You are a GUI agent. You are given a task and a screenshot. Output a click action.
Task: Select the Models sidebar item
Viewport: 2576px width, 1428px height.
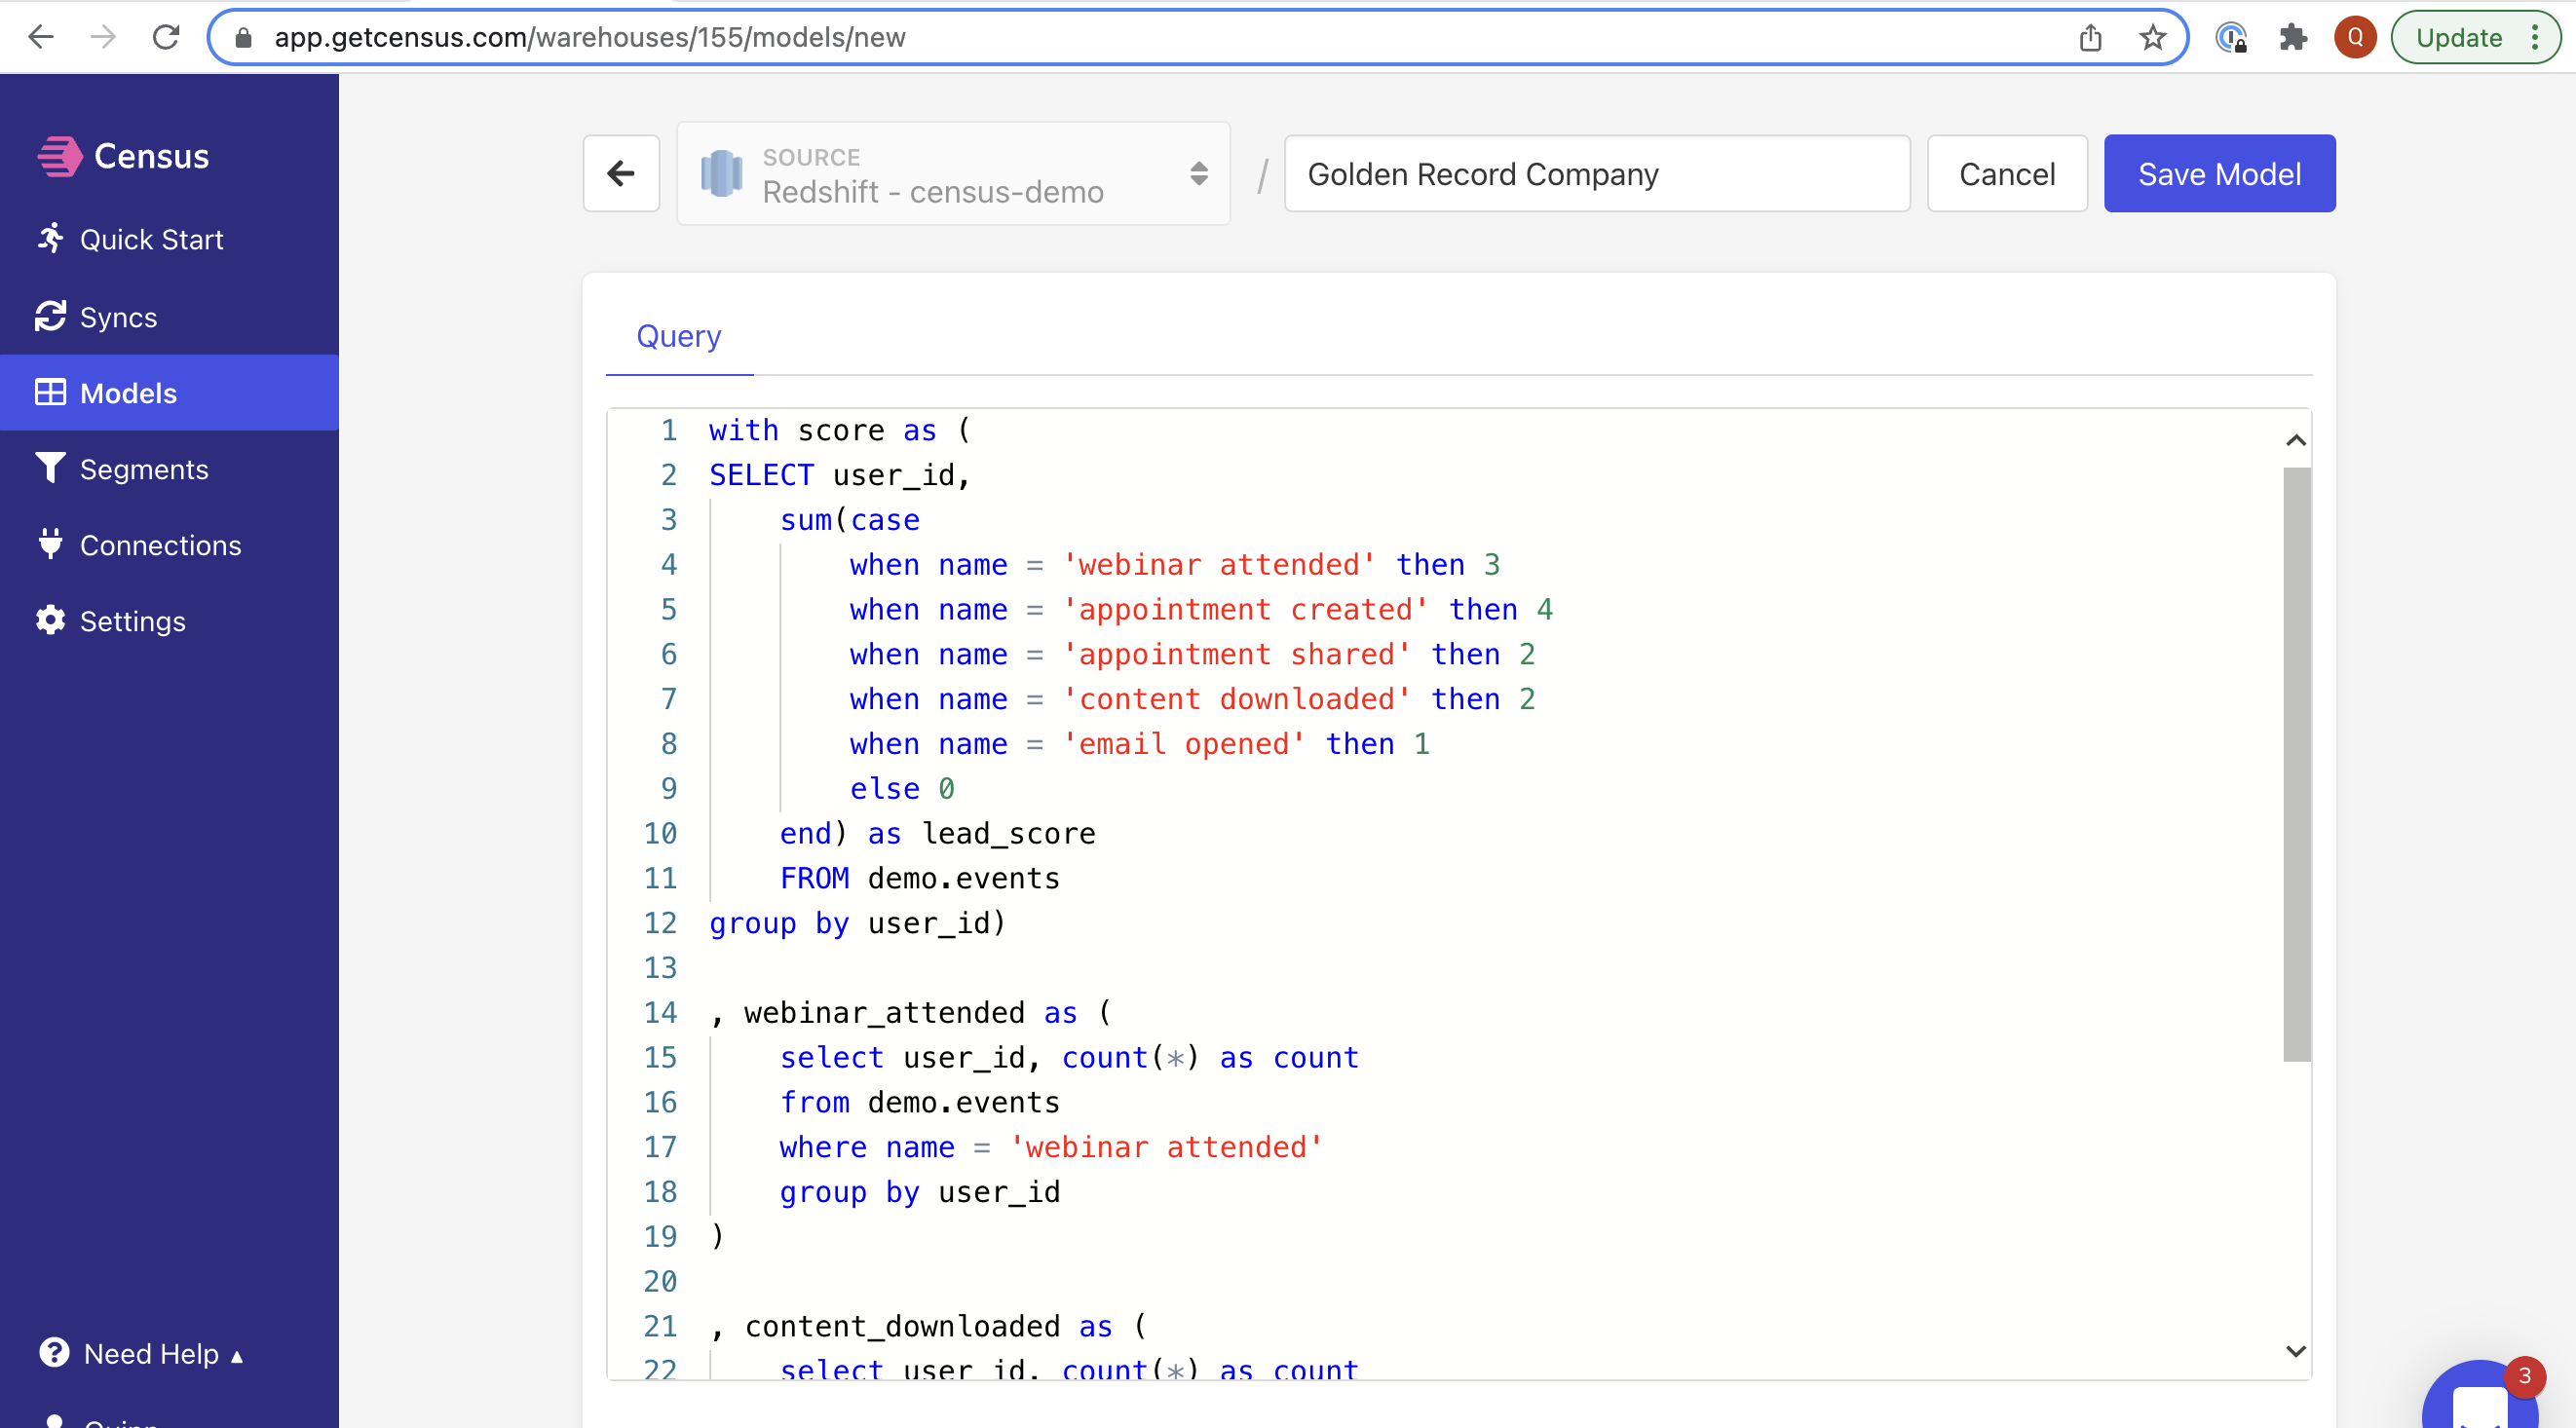[x=128, y=393]
